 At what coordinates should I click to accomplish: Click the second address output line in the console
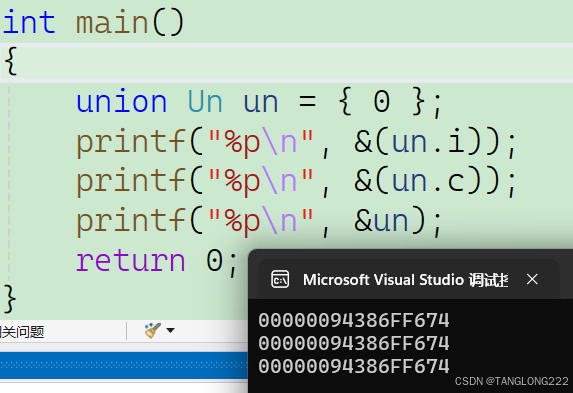(x=354, y=343)
